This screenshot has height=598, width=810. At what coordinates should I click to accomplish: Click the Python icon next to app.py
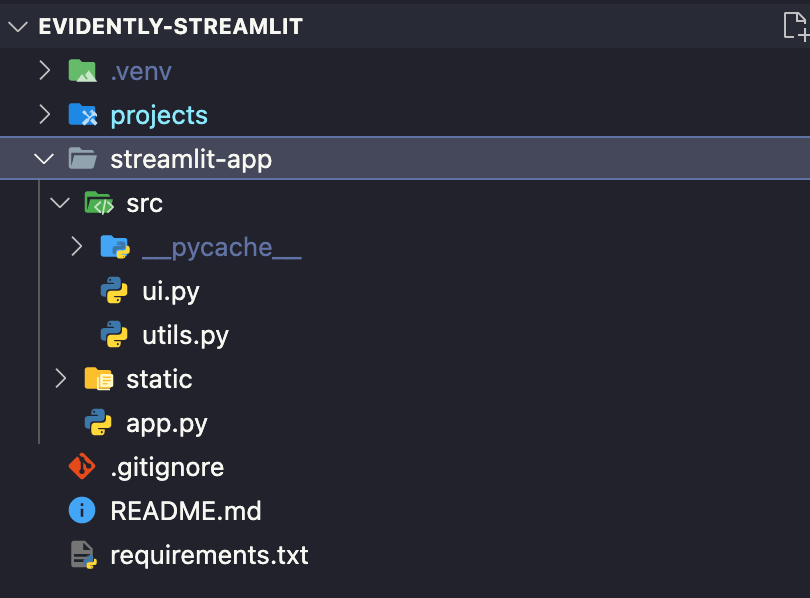pyautogui.click(x=95, y=423)
